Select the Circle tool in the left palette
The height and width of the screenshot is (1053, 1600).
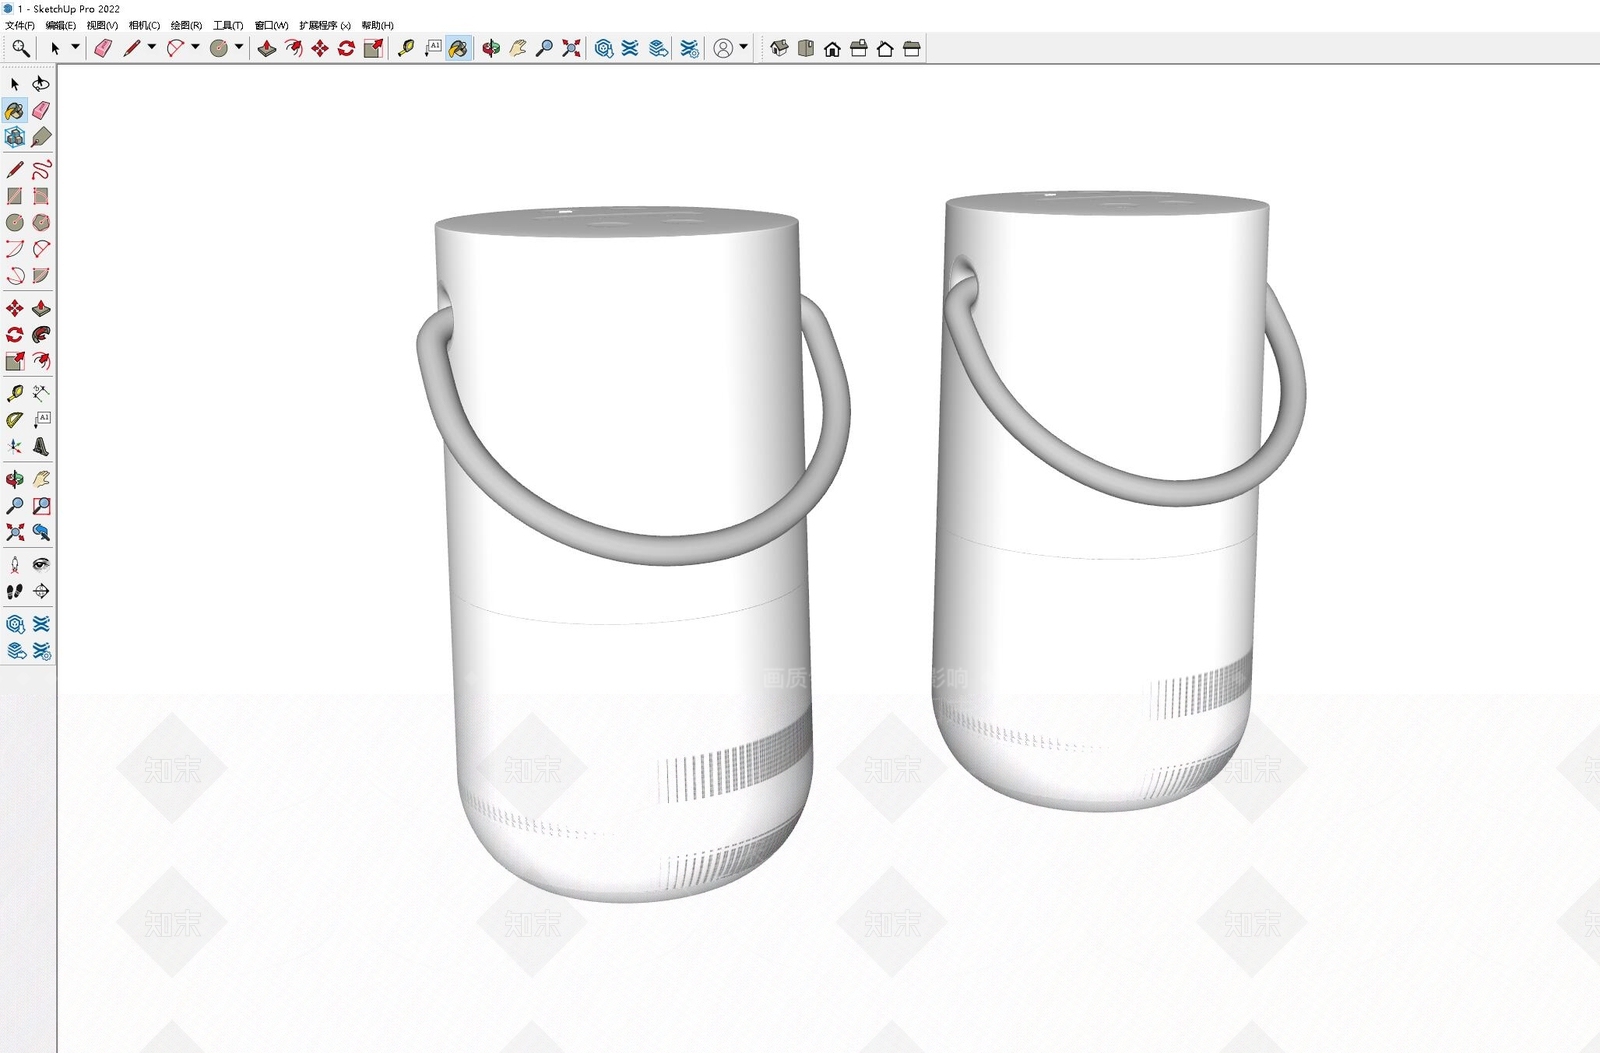pyautogui.click(x=15, y=222)
